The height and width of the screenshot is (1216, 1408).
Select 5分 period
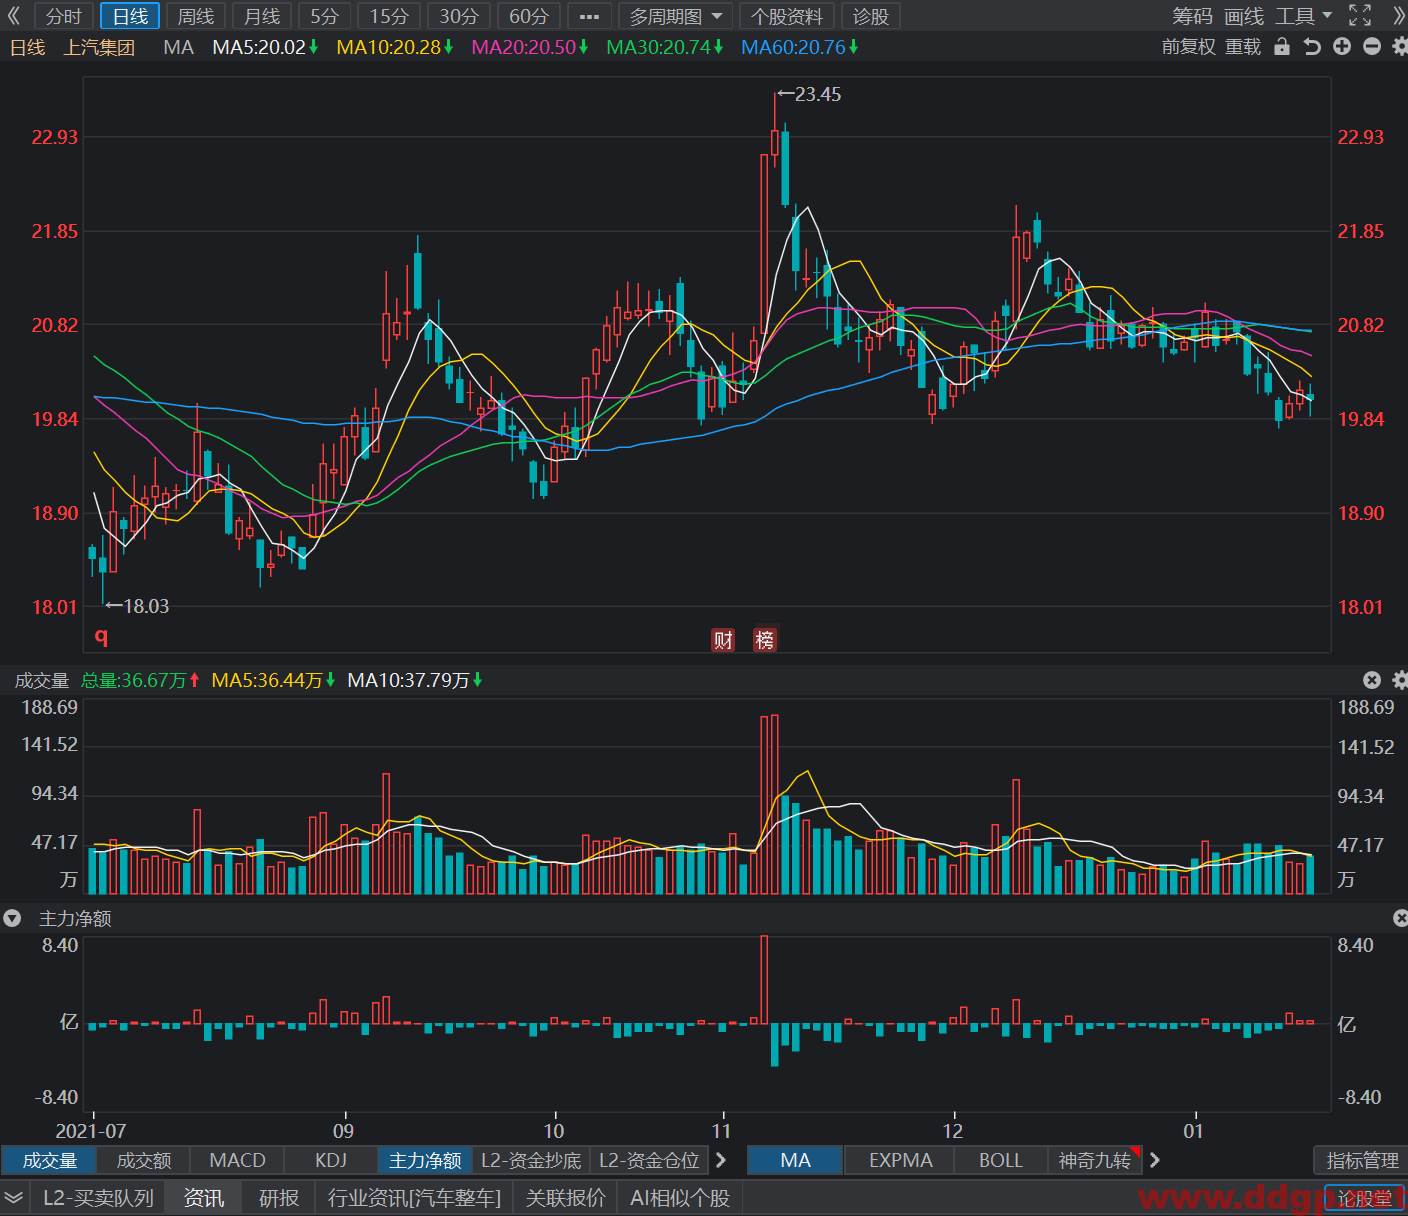[x=324, y=17]
